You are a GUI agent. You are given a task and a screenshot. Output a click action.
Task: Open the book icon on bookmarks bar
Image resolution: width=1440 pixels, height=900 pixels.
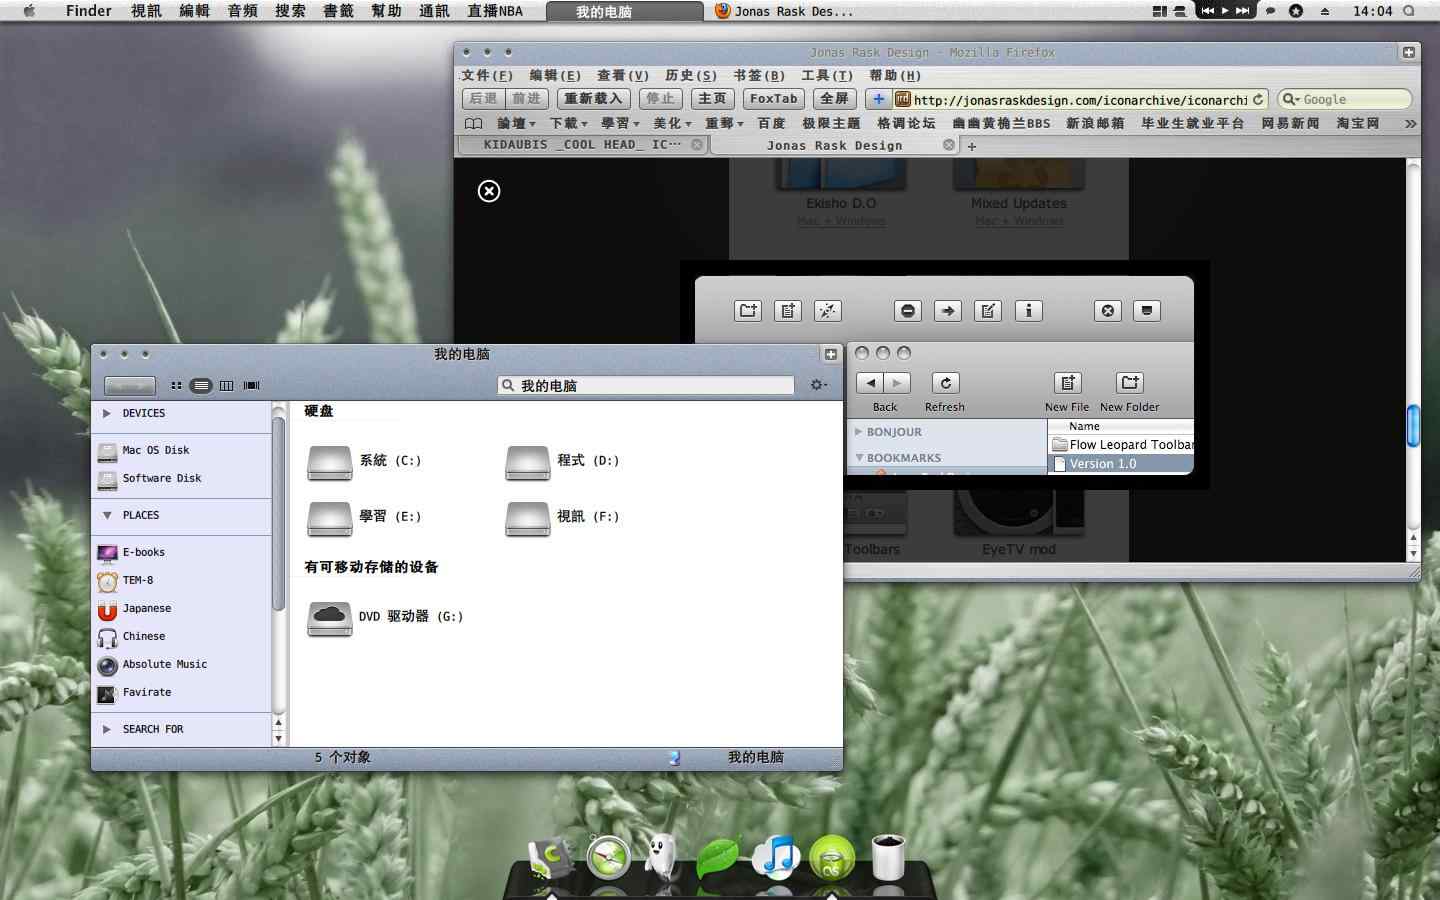[474, 123]
